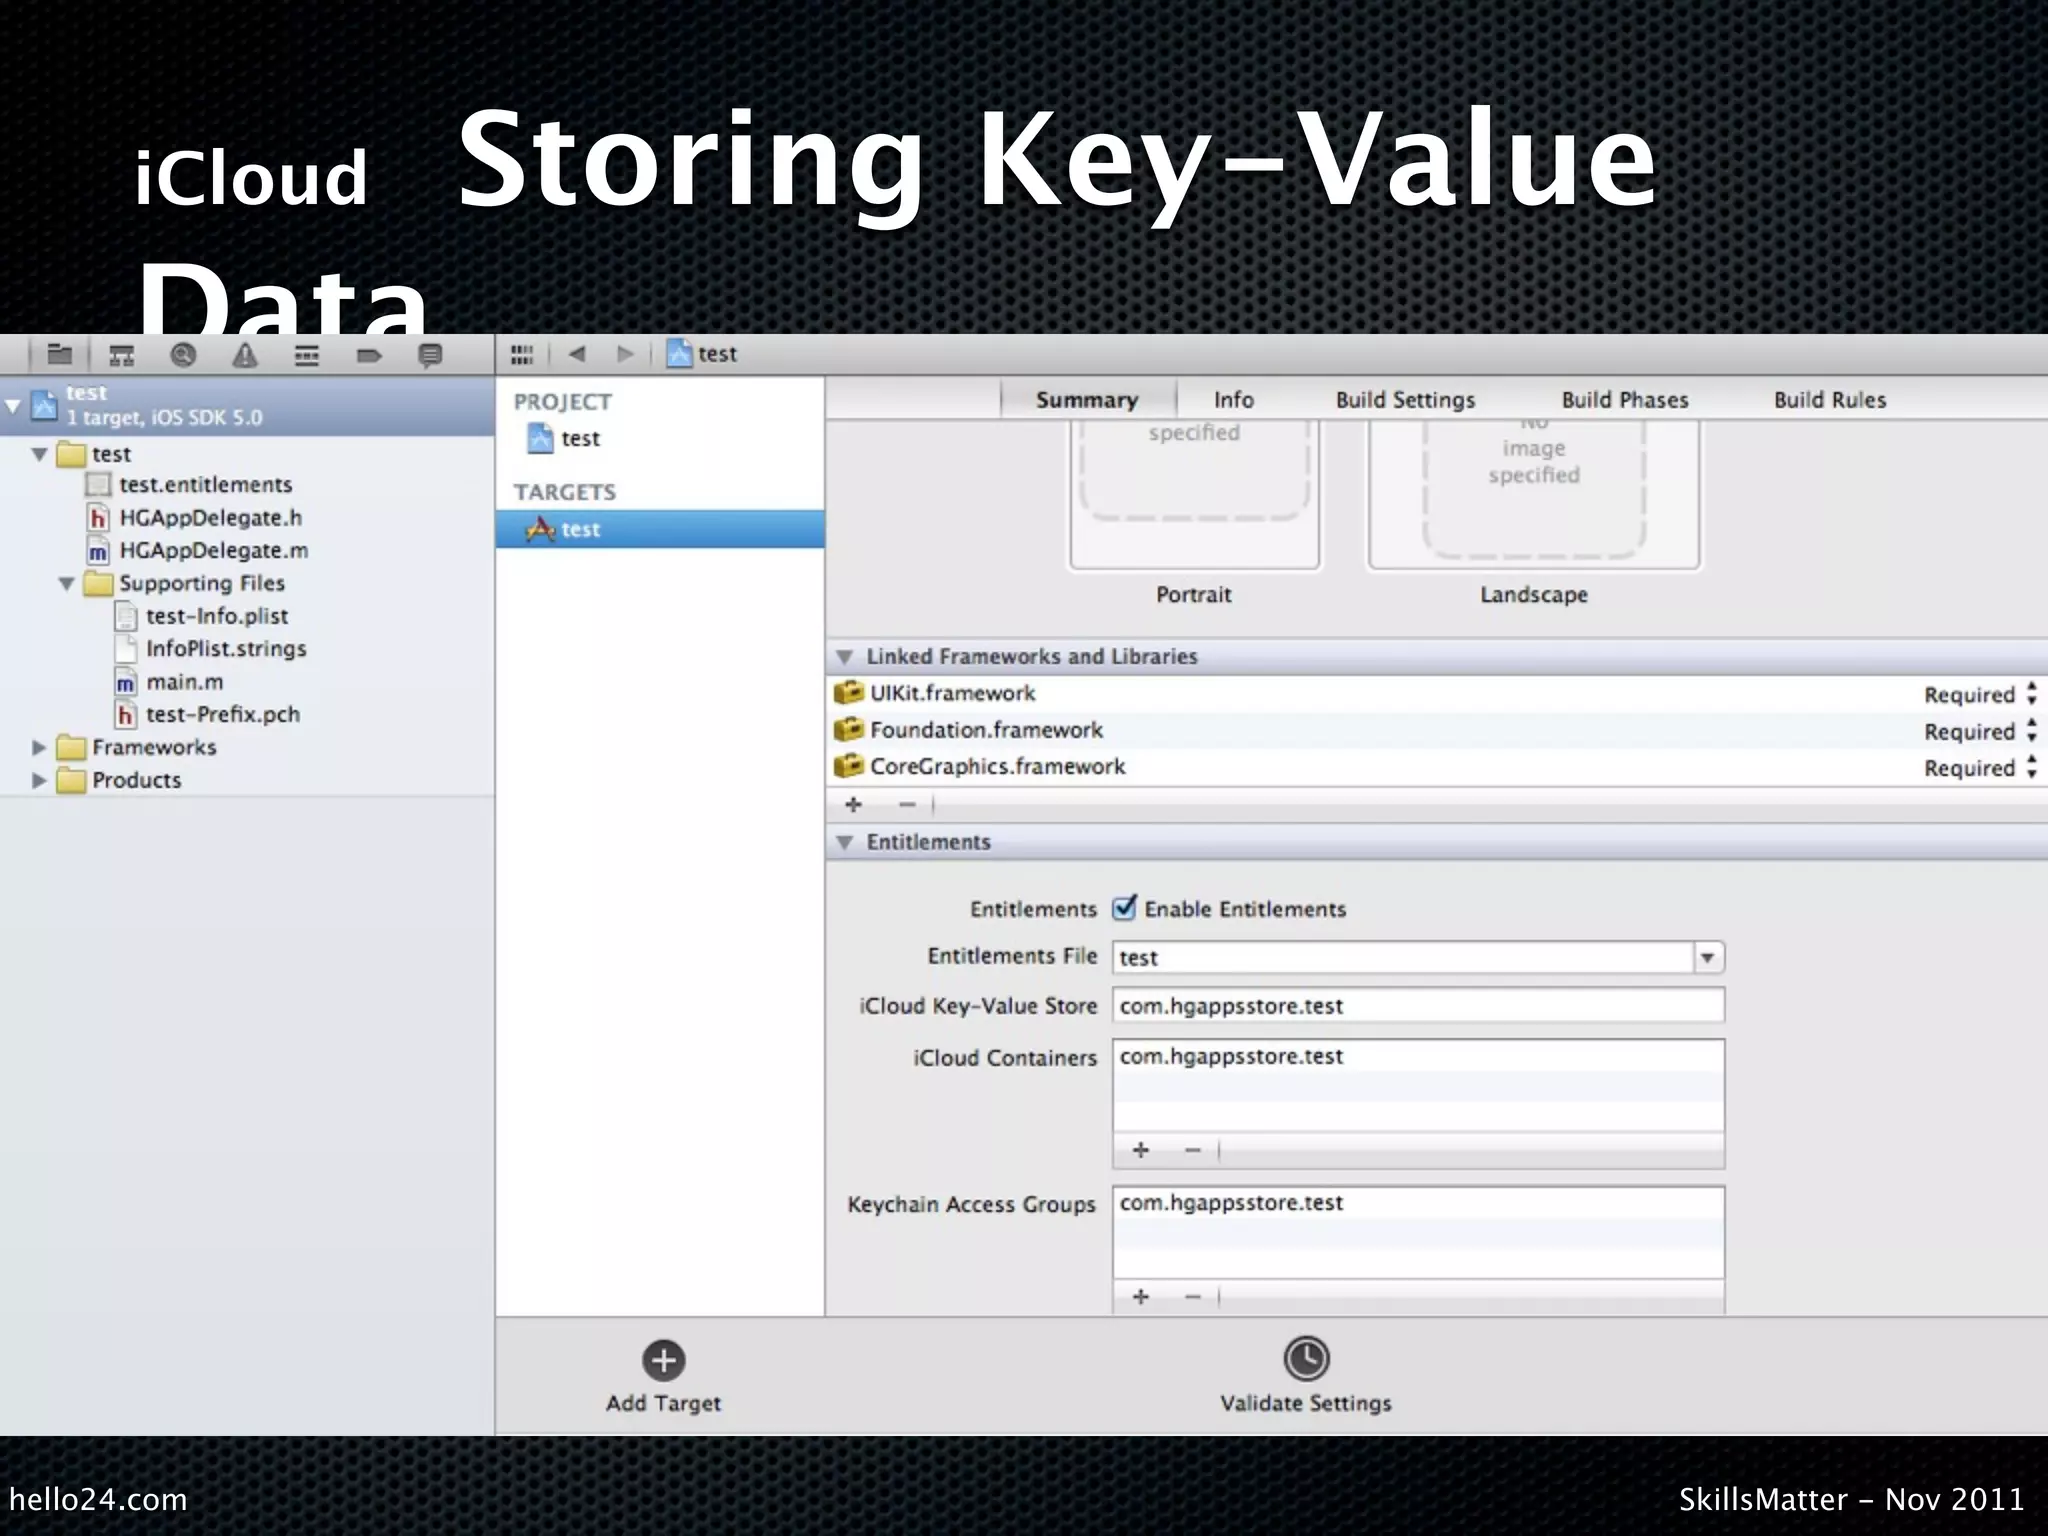
Task: Click UIKit.framework row name
Action: pyautogui.click(x=953, y=693)
